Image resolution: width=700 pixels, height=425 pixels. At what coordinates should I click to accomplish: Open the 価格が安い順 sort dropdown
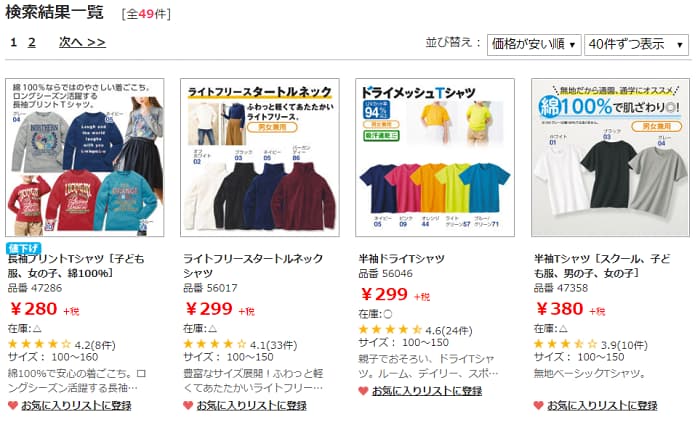pyautogui.click(x=534, y=44)
